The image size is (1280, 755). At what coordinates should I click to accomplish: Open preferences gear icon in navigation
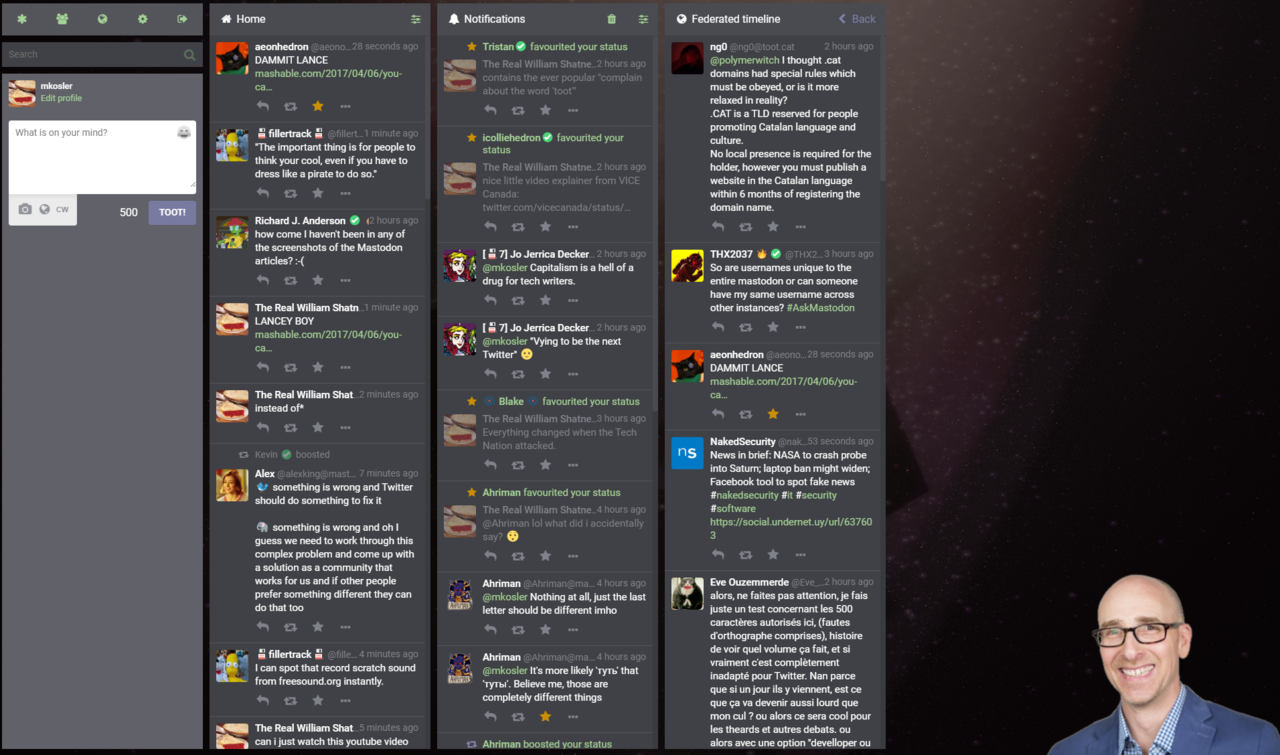tap(142, 19)
